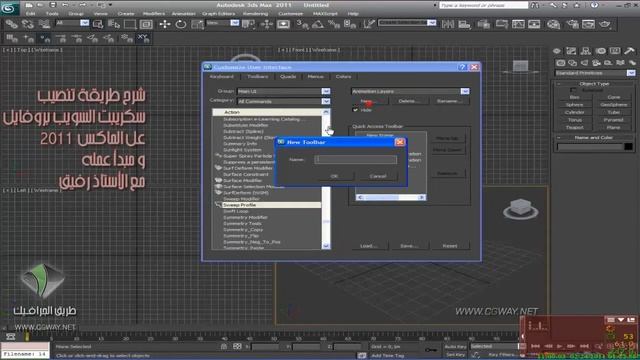Viewport: 640px width, 360px height.
Task: Open the Material Editor icon
Action: point(553,24)
